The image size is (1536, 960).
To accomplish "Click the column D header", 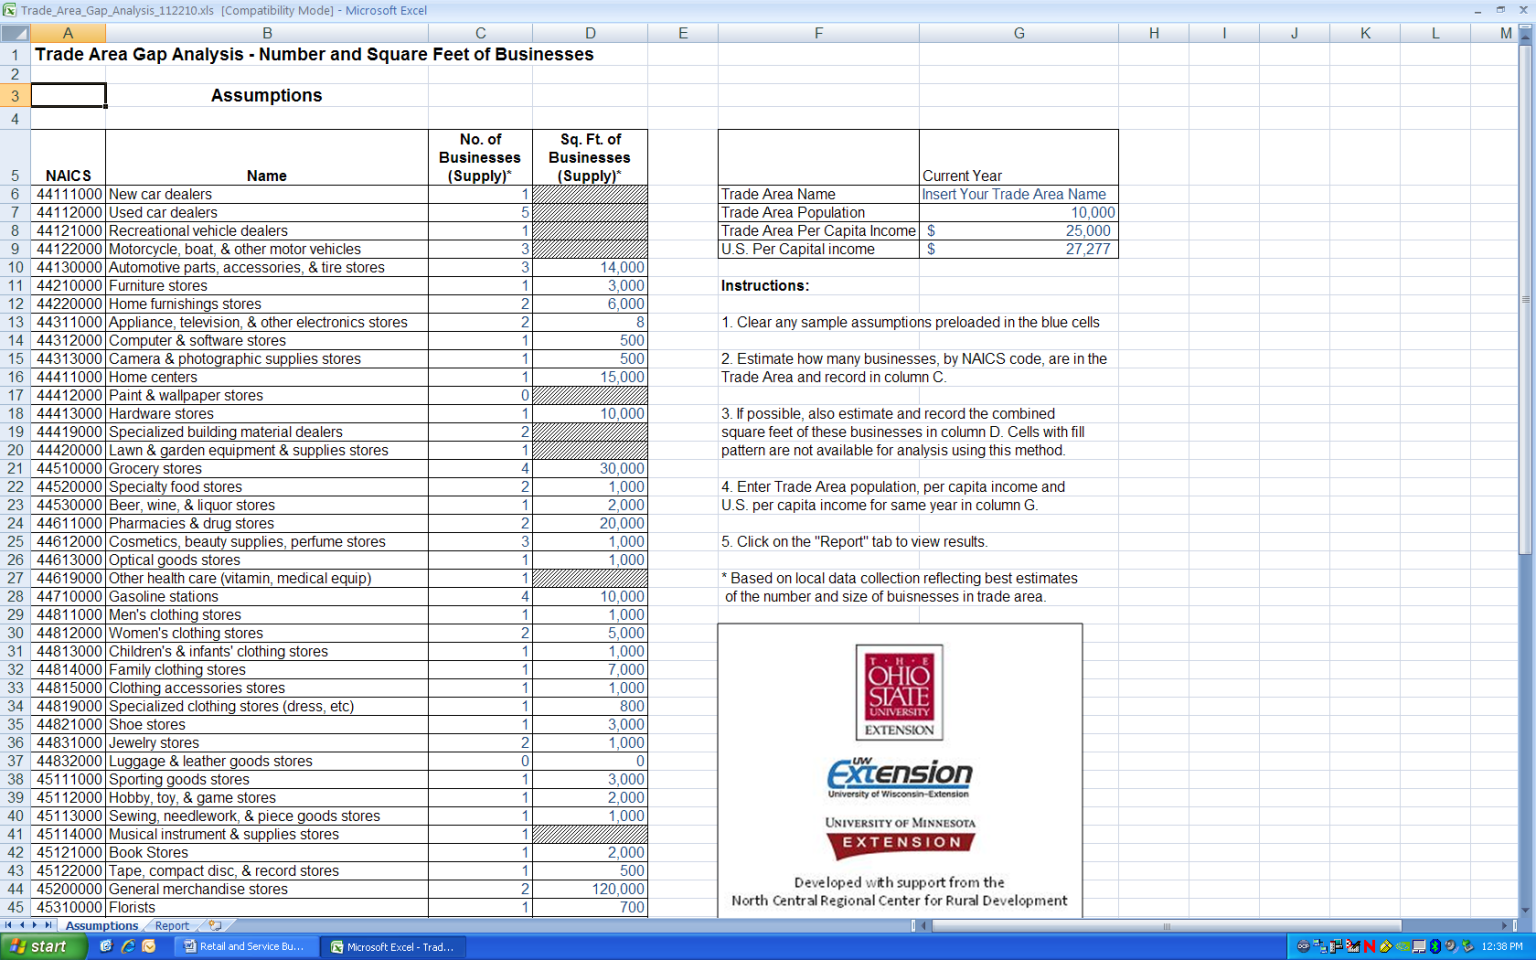I will tap(590, 33).
